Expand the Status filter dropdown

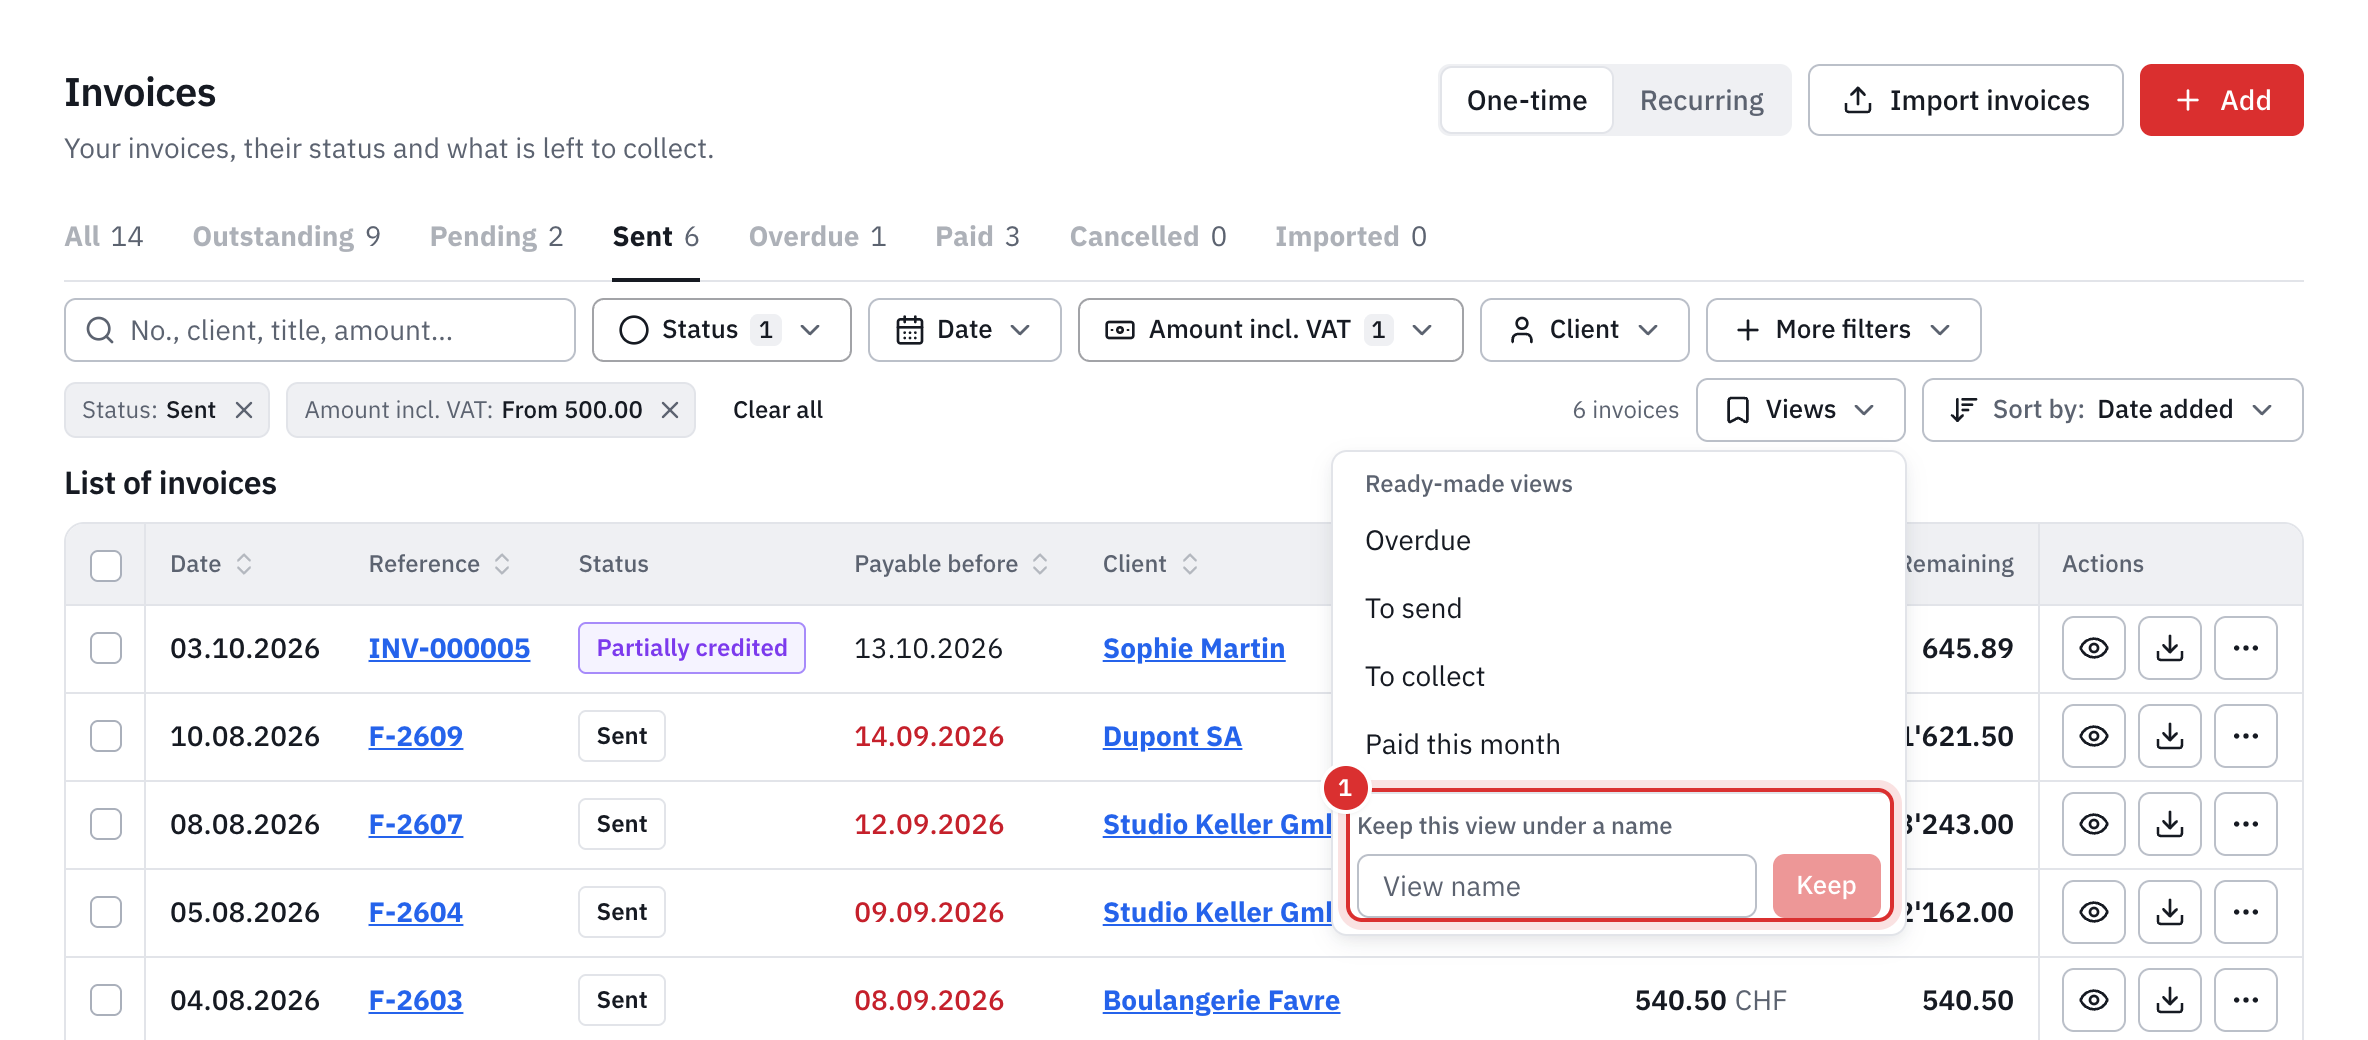(x=721, y=330)
